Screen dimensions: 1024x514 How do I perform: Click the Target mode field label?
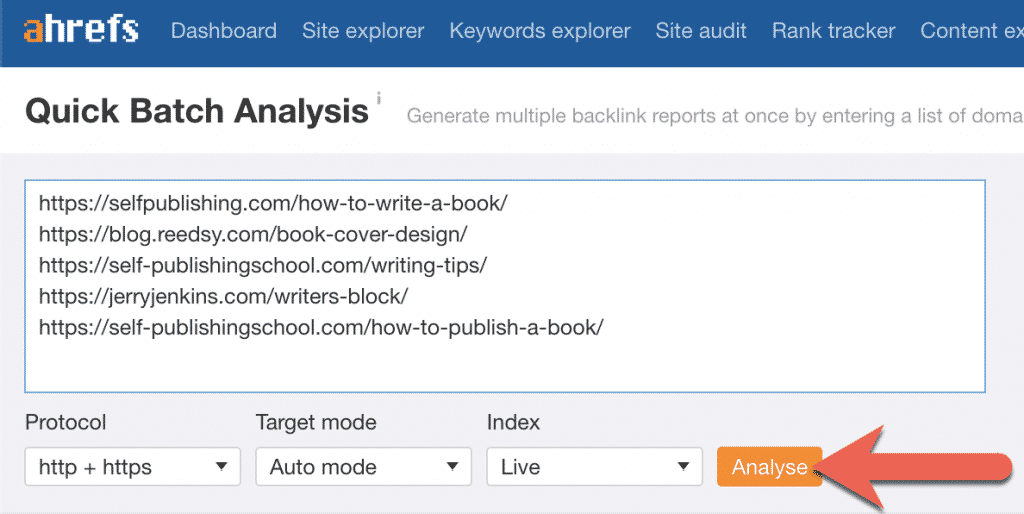click(316, 423)
